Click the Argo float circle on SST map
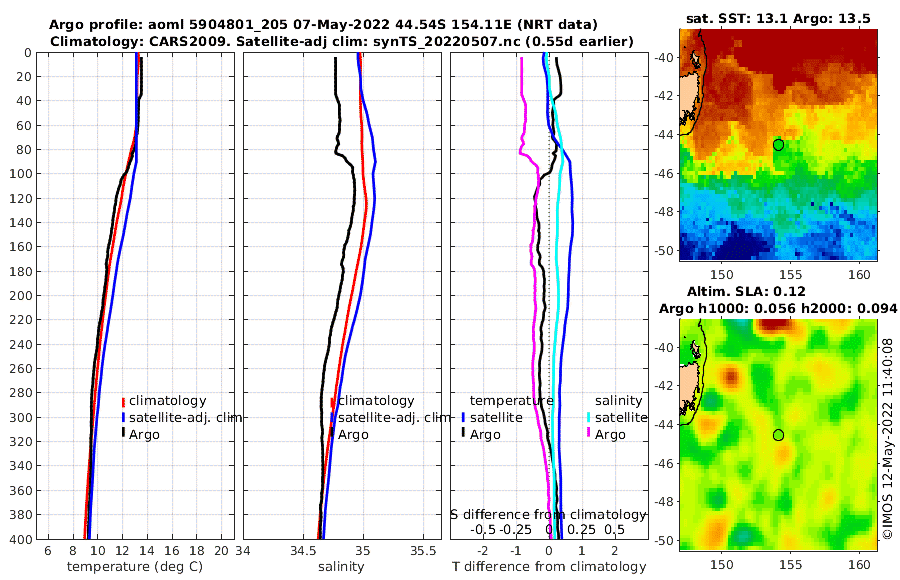The width and height of the screenshot is (900, 580). (778, 145)
